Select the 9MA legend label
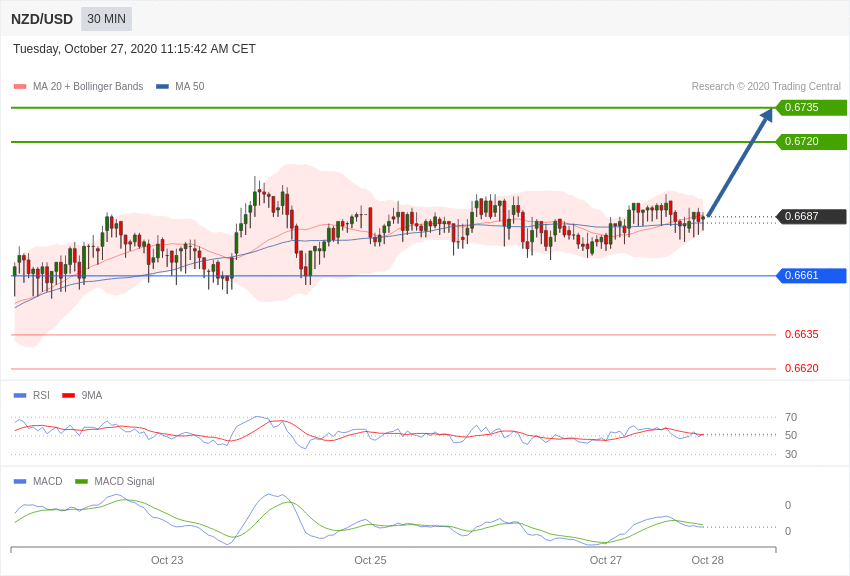The image size is (850, 576). coord(92,396)
